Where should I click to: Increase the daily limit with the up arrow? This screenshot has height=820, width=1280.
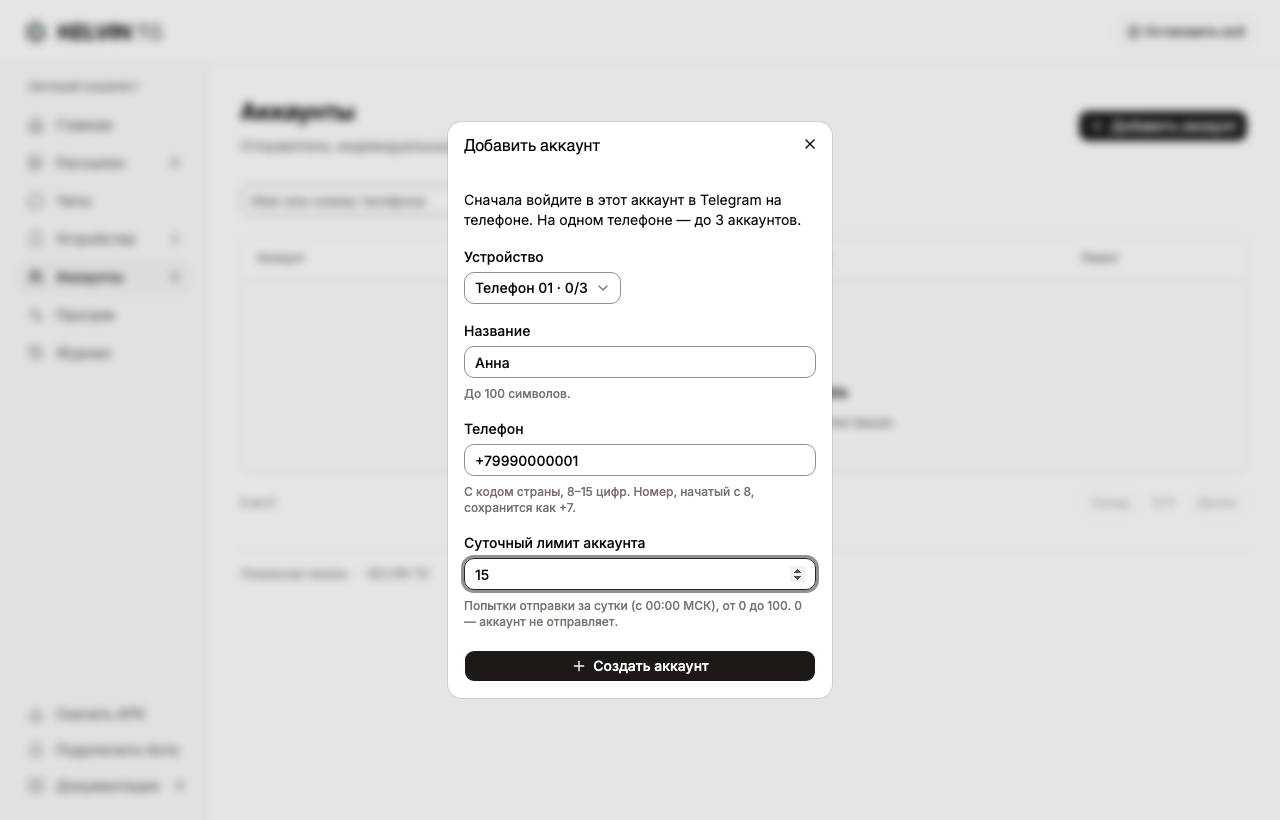pos(797,571)
